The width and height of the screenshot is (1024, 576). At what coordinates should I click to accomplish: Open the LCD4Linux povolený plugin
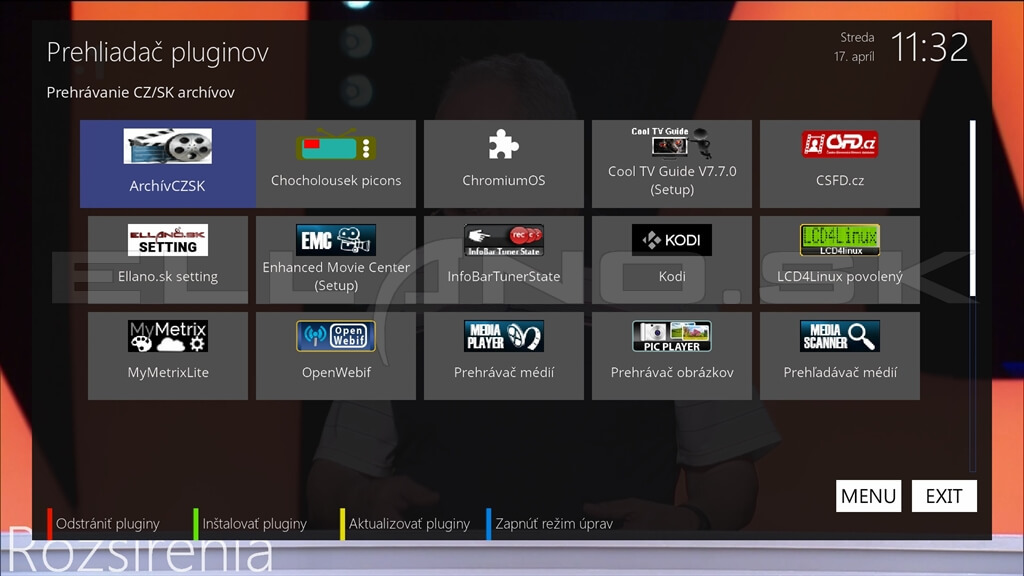point(840,260)
